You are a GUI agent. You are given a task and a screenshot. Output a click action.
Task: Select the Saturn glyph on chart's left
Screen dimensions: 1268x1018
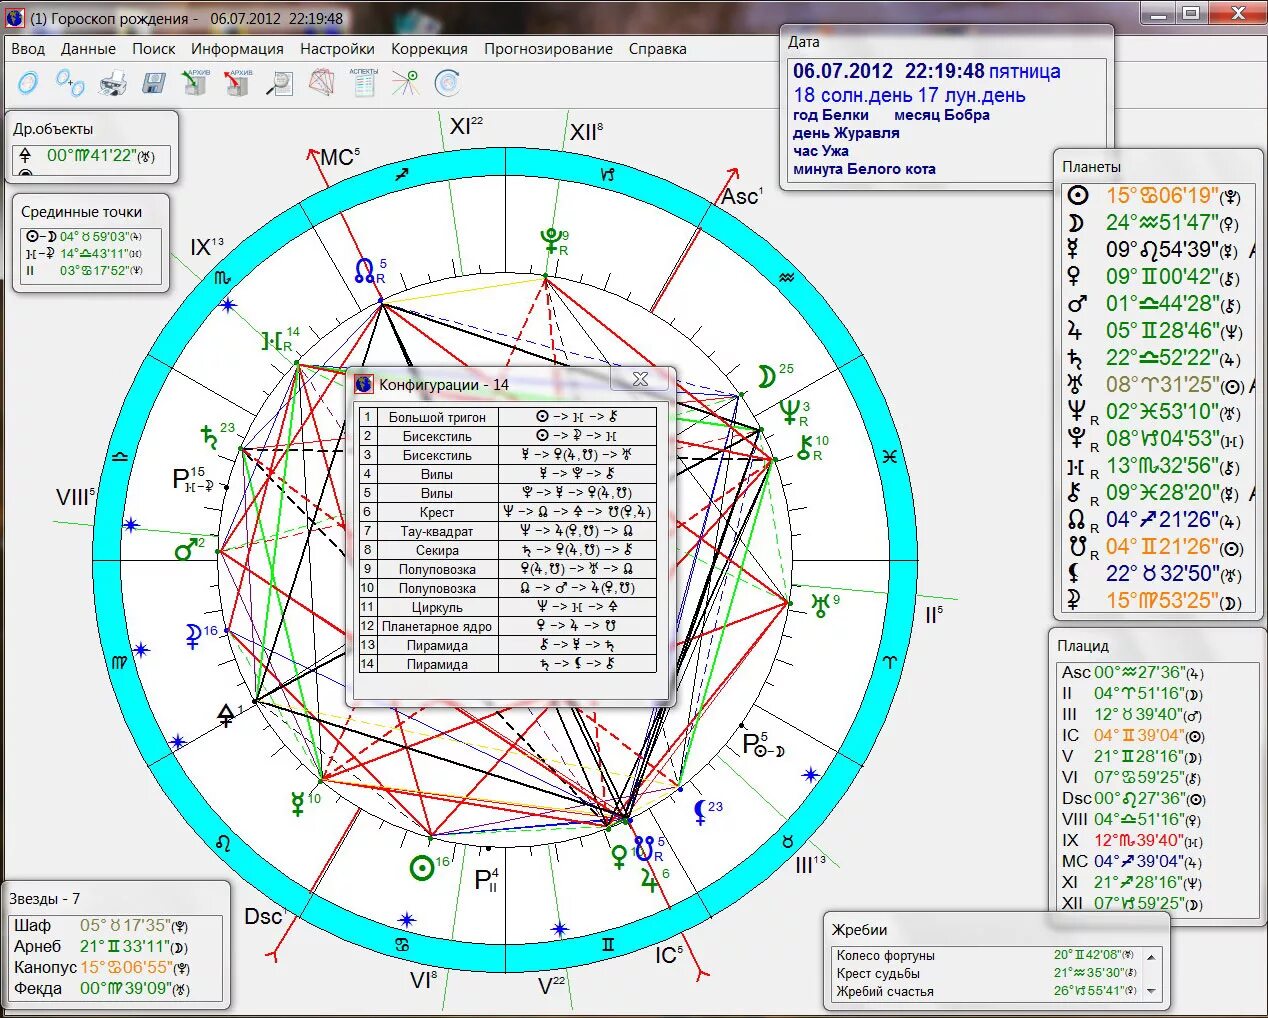tap(208, 437)
